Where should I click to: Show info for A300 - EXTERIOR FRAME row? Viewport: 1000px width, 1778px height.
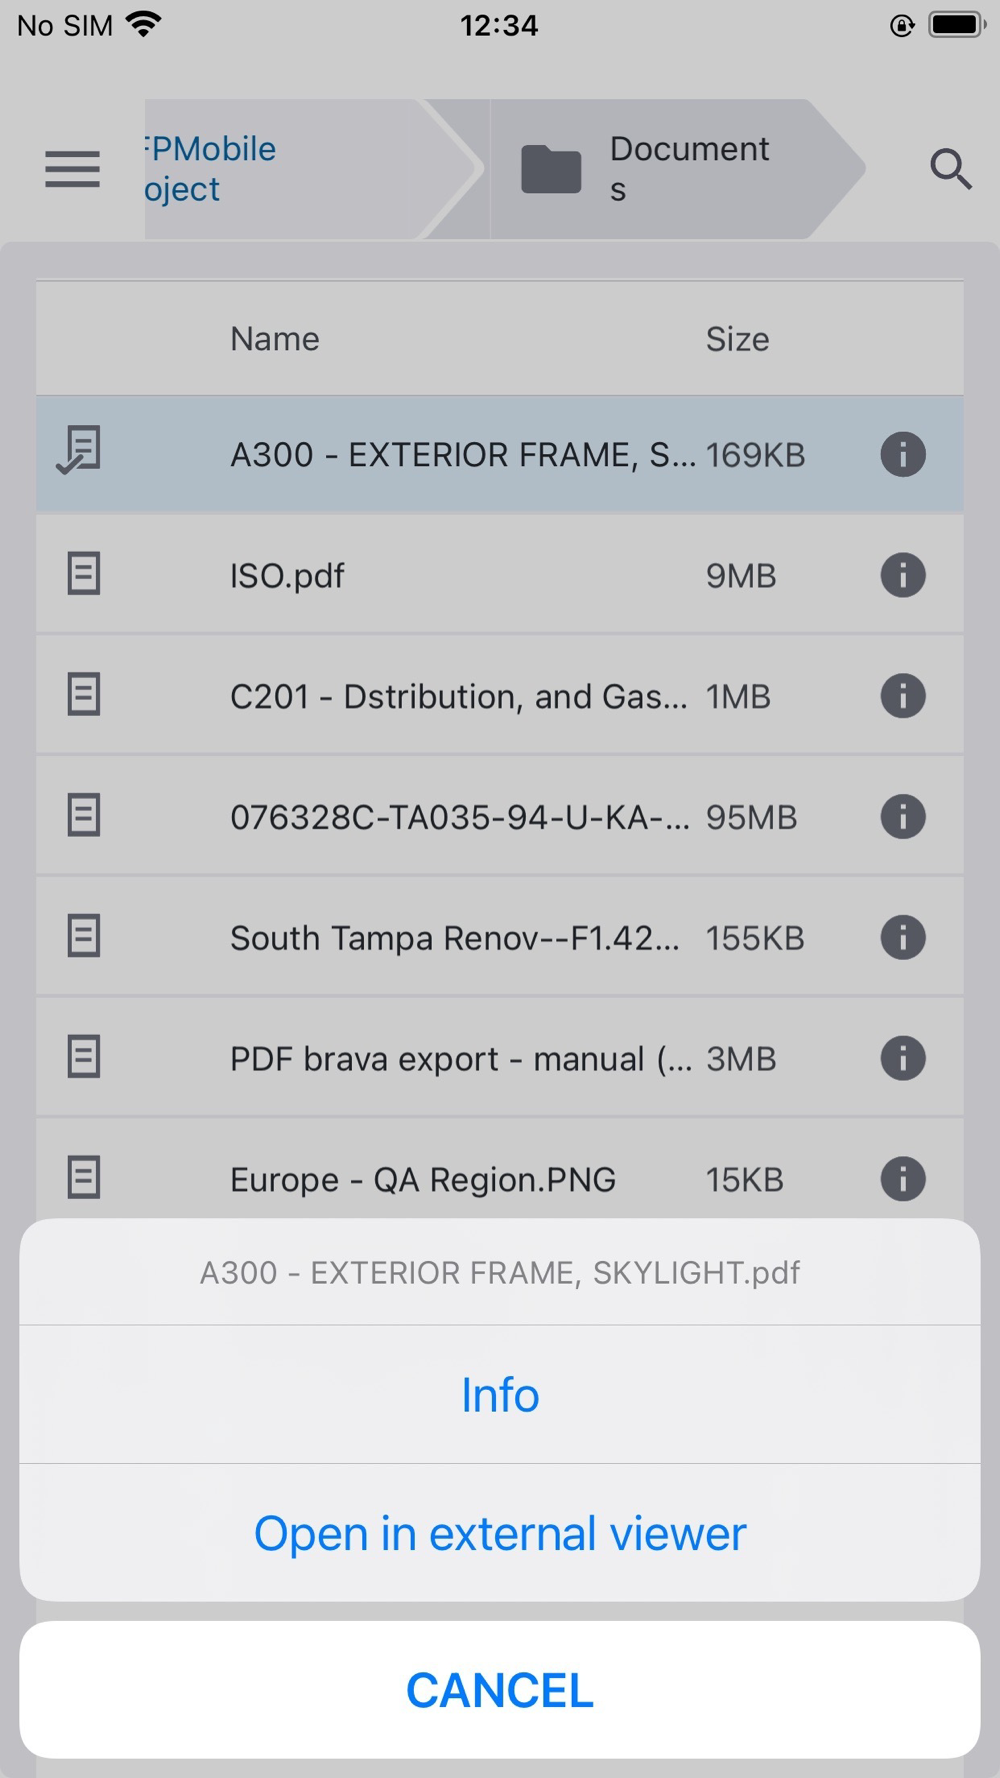pyautogui.click(x=902, y=455)
